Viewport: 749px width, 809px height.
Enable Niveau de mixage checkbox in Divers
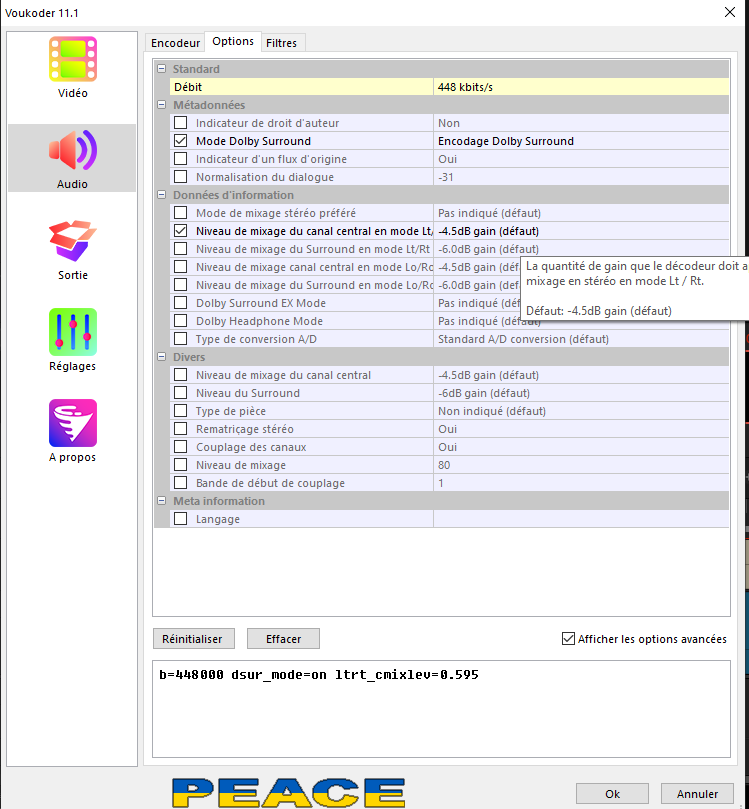181,465
